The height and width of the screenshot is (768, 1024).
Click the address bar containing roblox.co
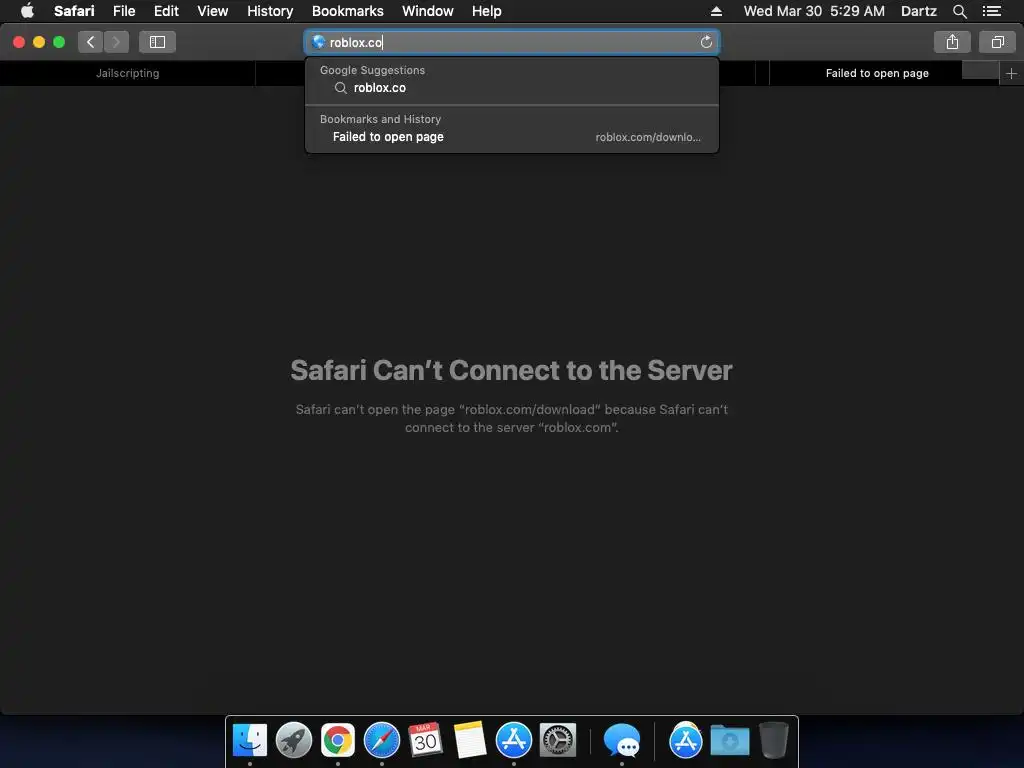[512, 42]
